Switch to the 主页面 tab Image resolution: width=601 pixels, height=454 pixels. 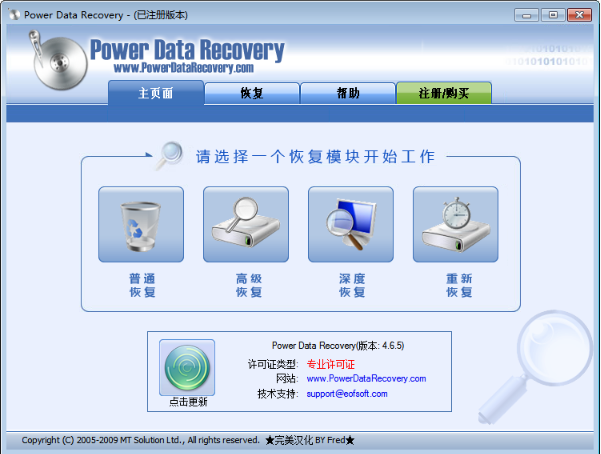point(156,93)
